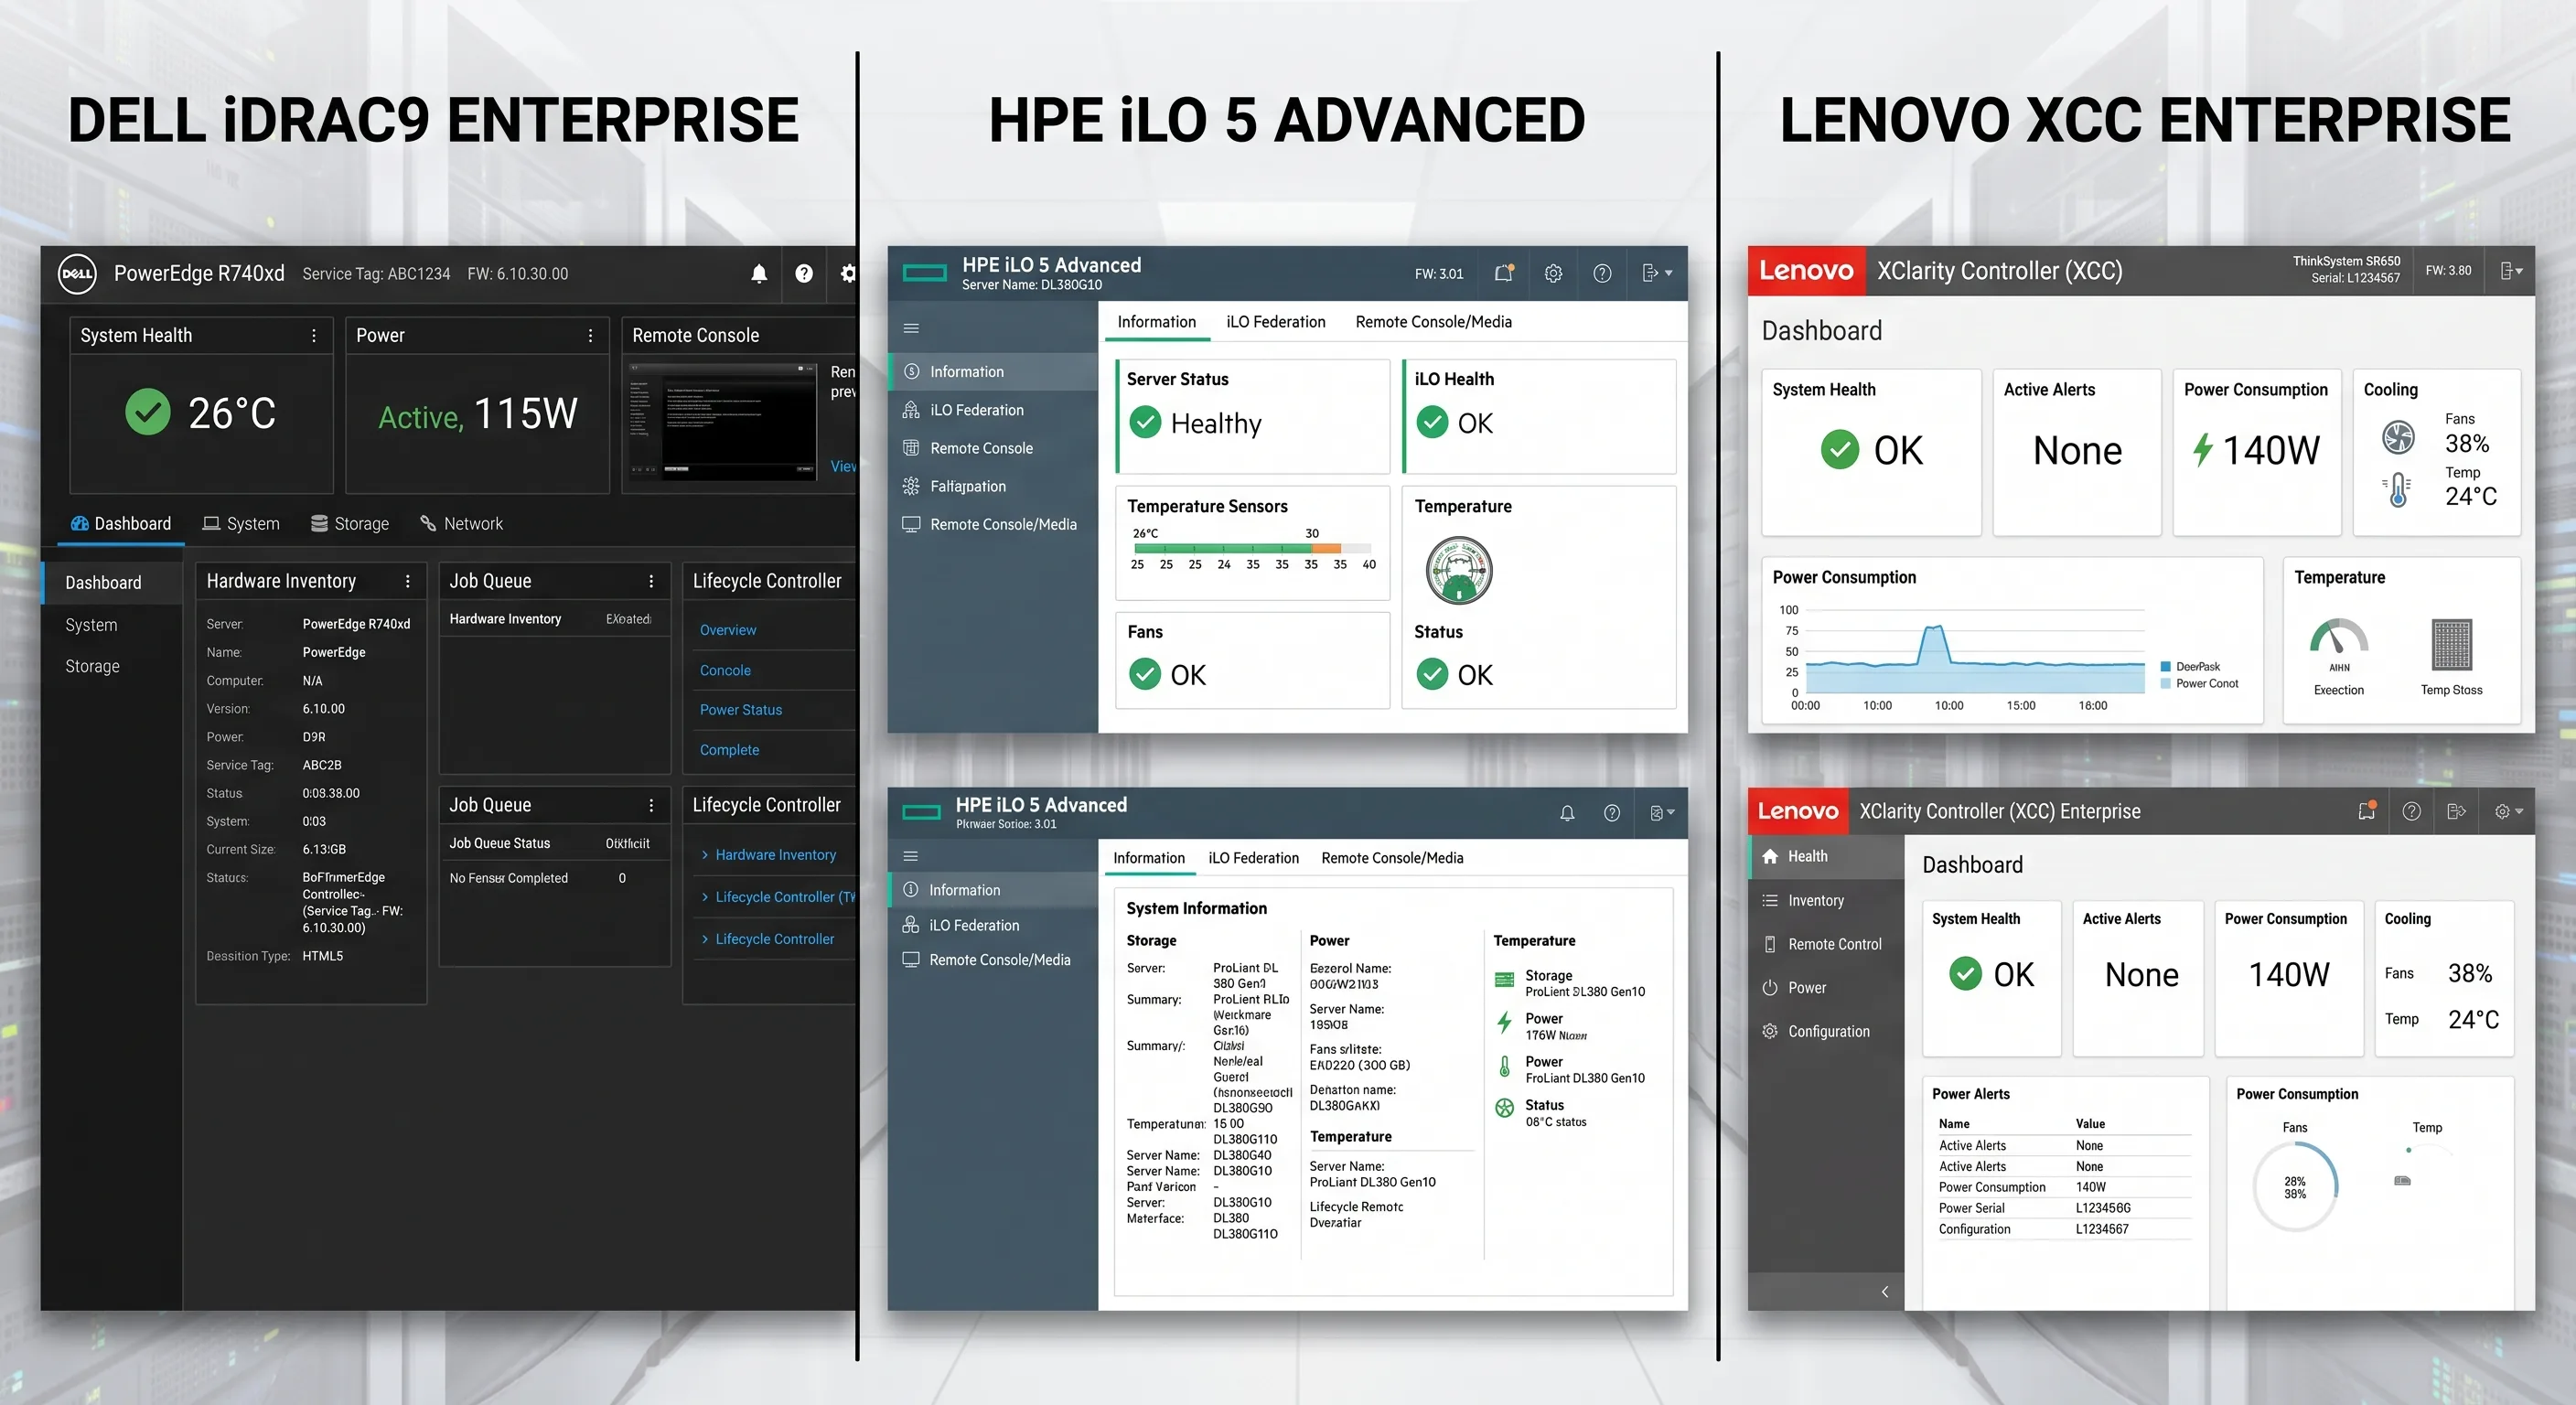Click Temperature Sensors bar gauge

[1251, 548]
